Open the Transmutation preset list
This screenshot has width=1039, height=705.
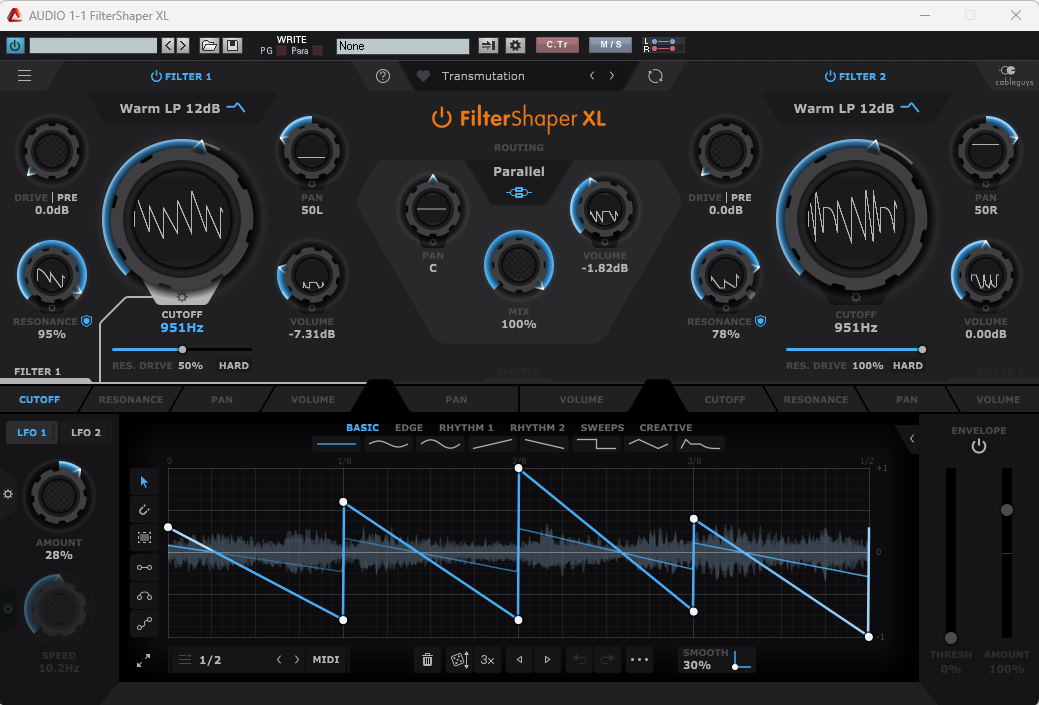coord(483,76)
